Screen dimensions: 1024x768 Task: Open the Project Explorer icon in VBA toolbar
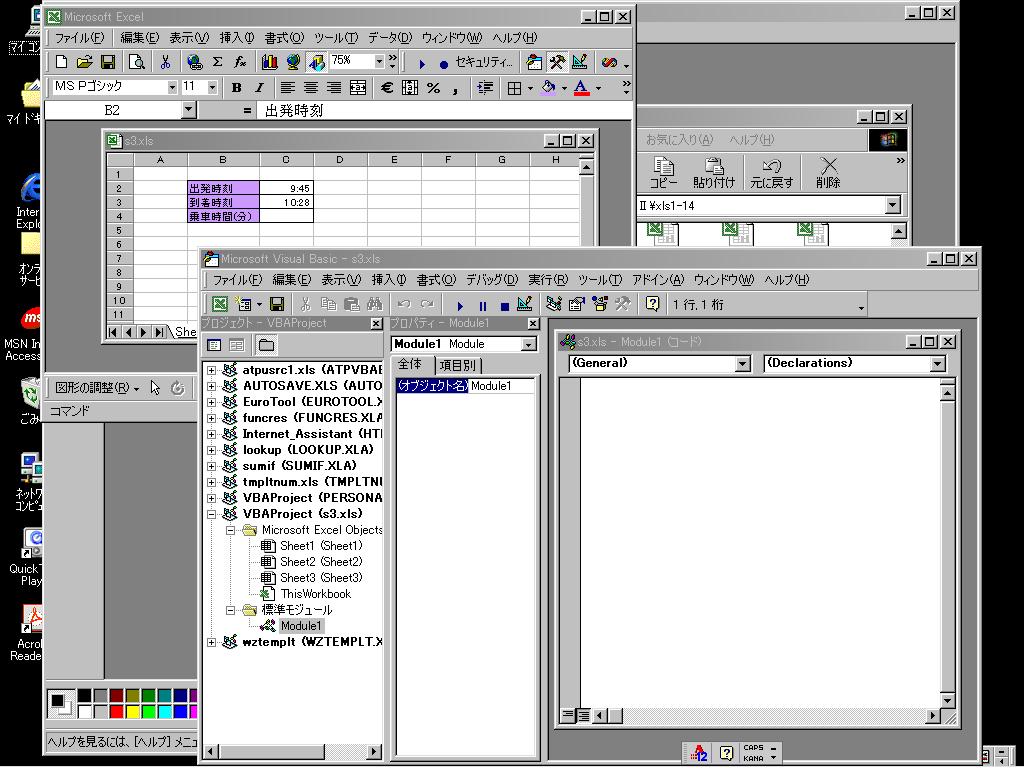pyautogui.click(x=554, y=304)
